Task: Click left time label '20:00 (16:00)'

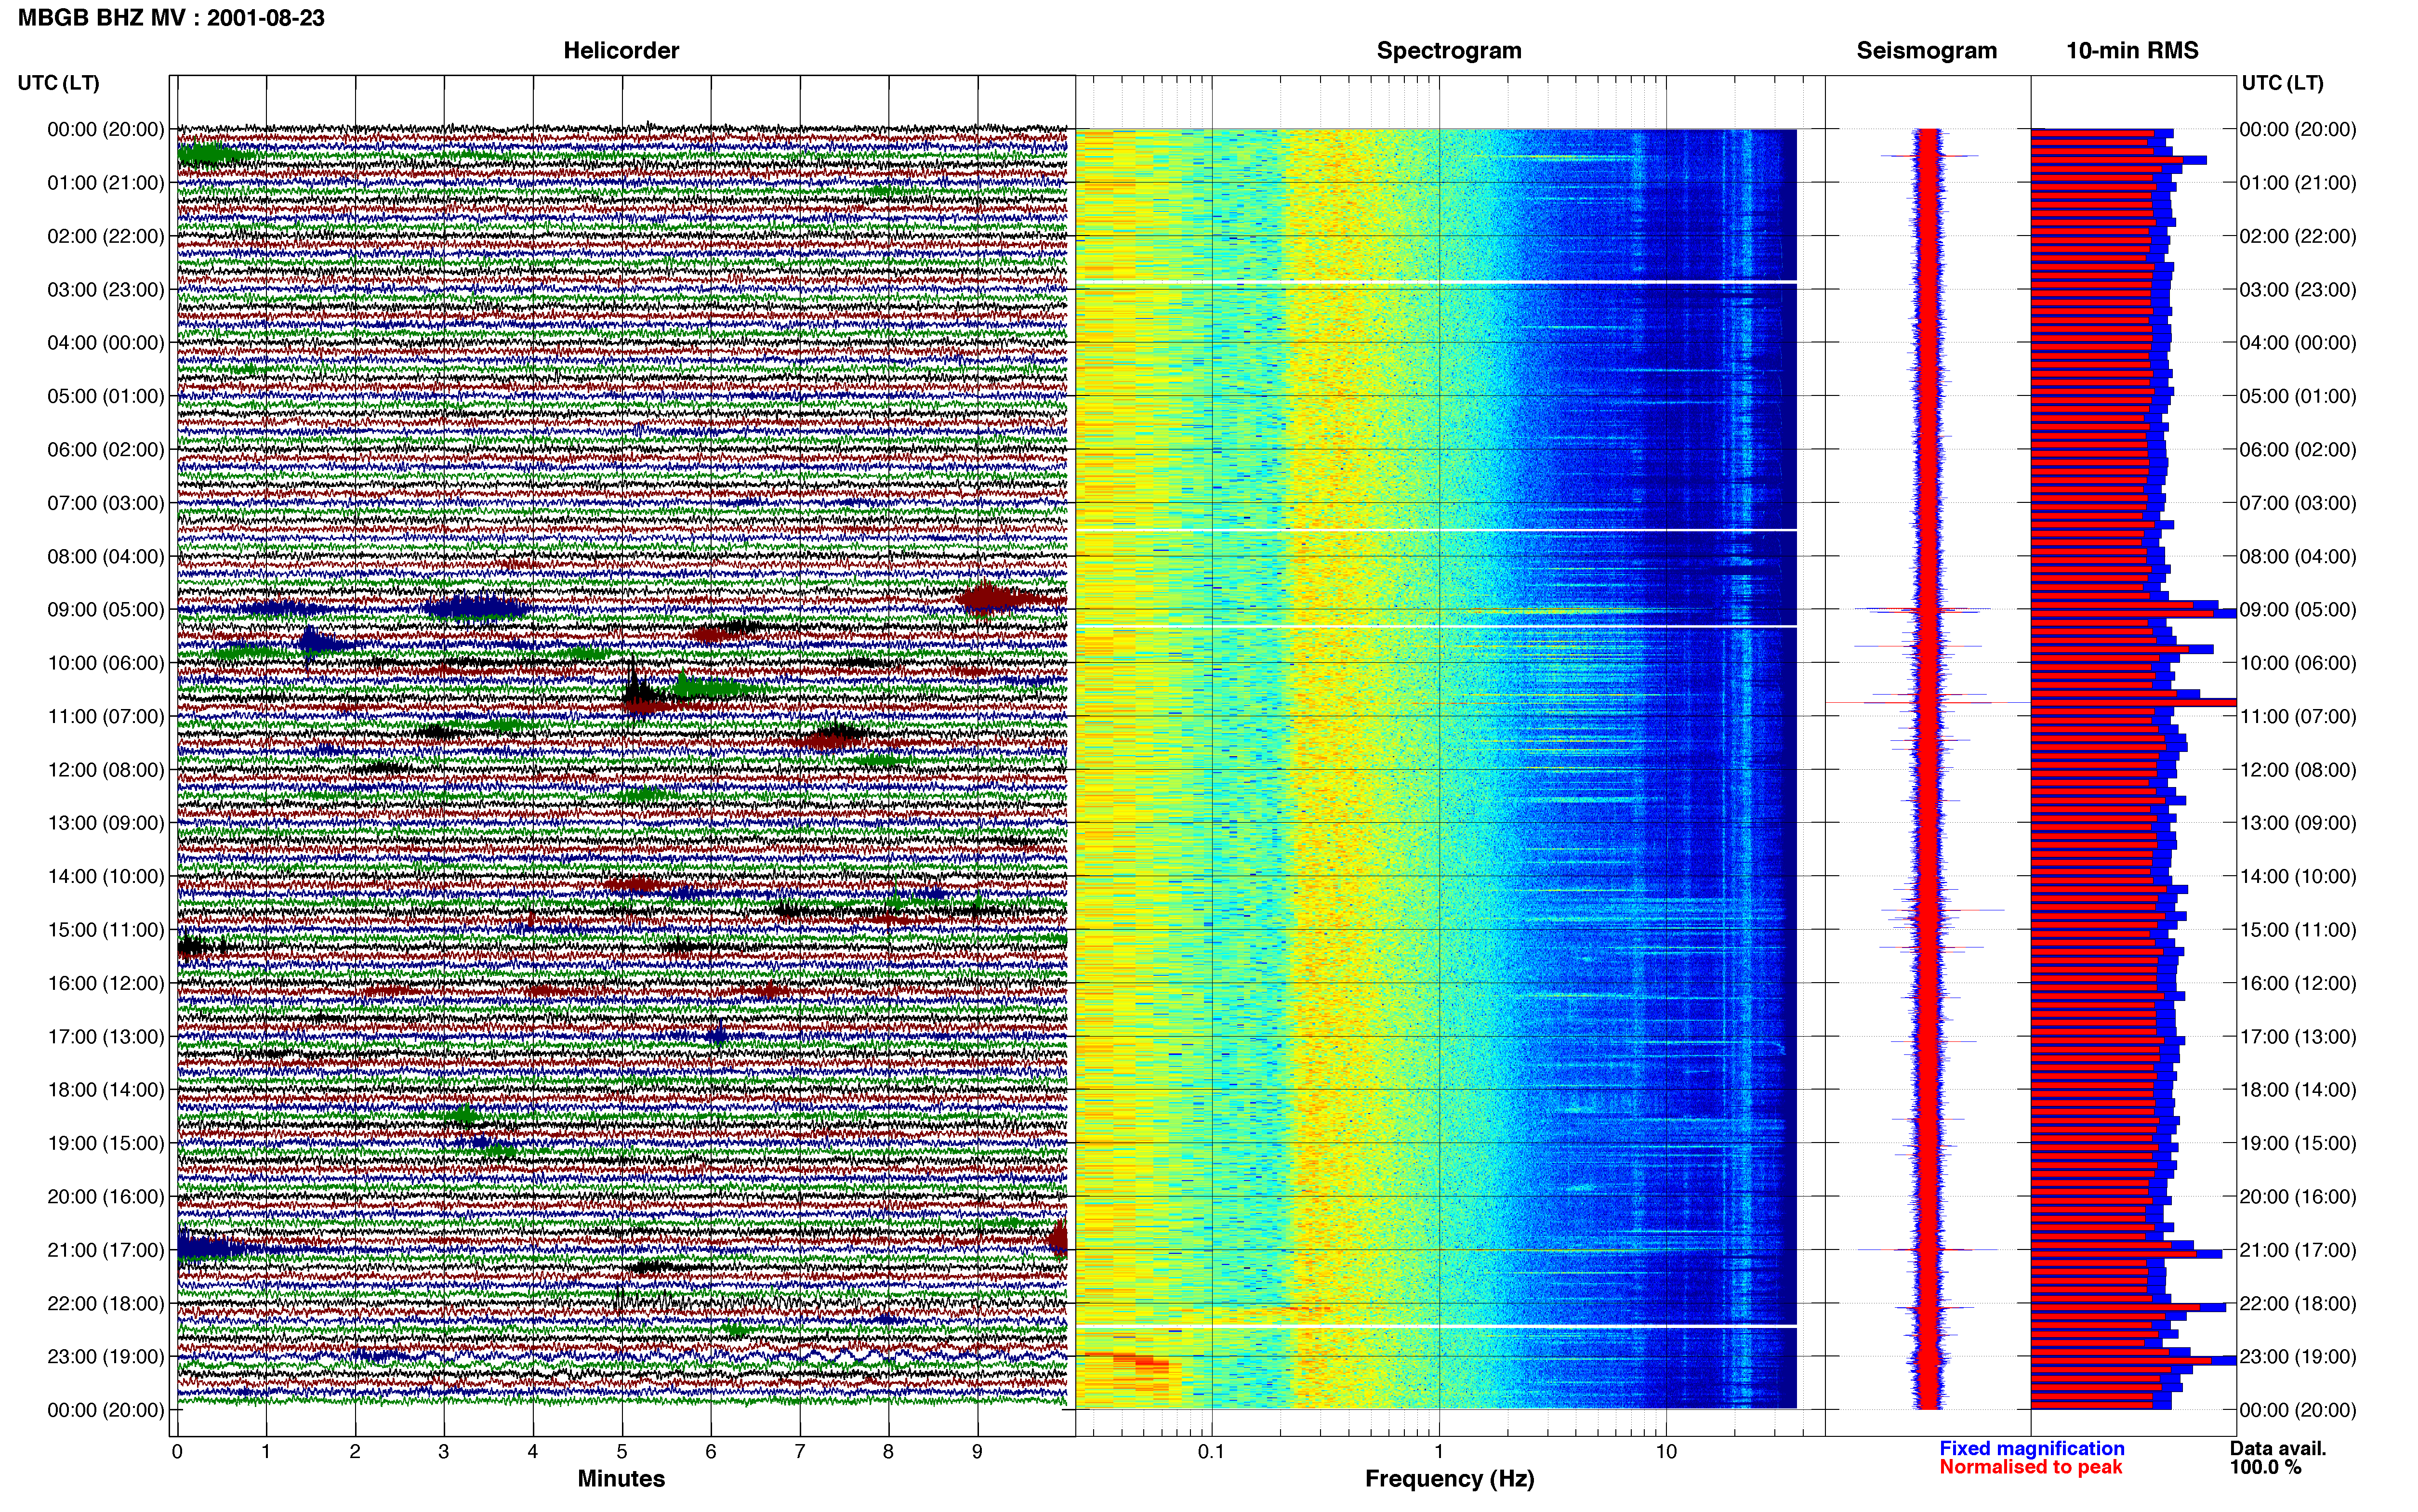Action: pyautogui.click(x=106, y=1197)
